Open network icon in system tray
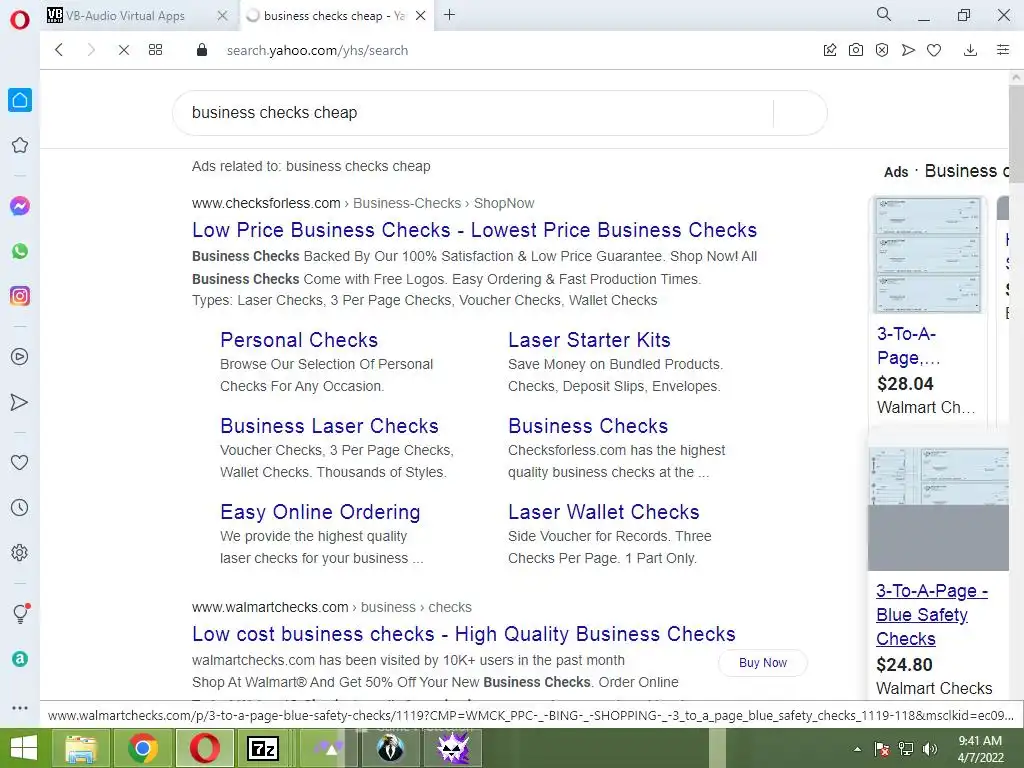 tap(906, 749)
